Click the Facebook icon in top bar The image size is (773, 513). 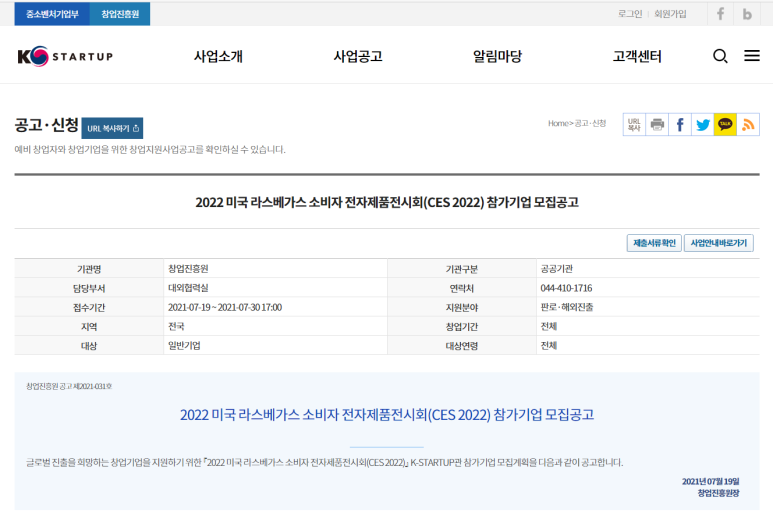pos(720,14)
